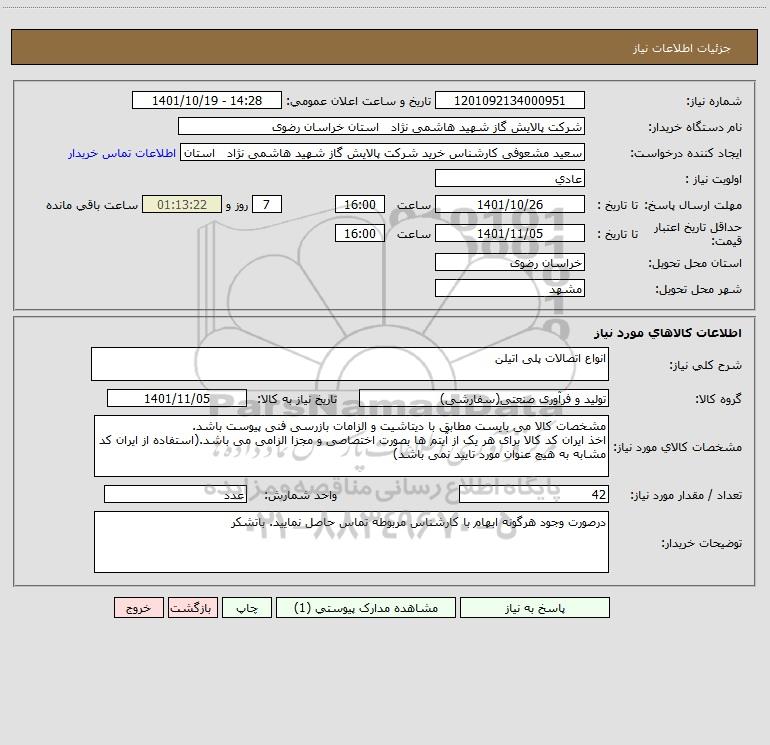Image resolution: width=770 pixels, height=745 pixels.
Task: Click the واحد شمارش field showing عدد
Action: point(175,495)
